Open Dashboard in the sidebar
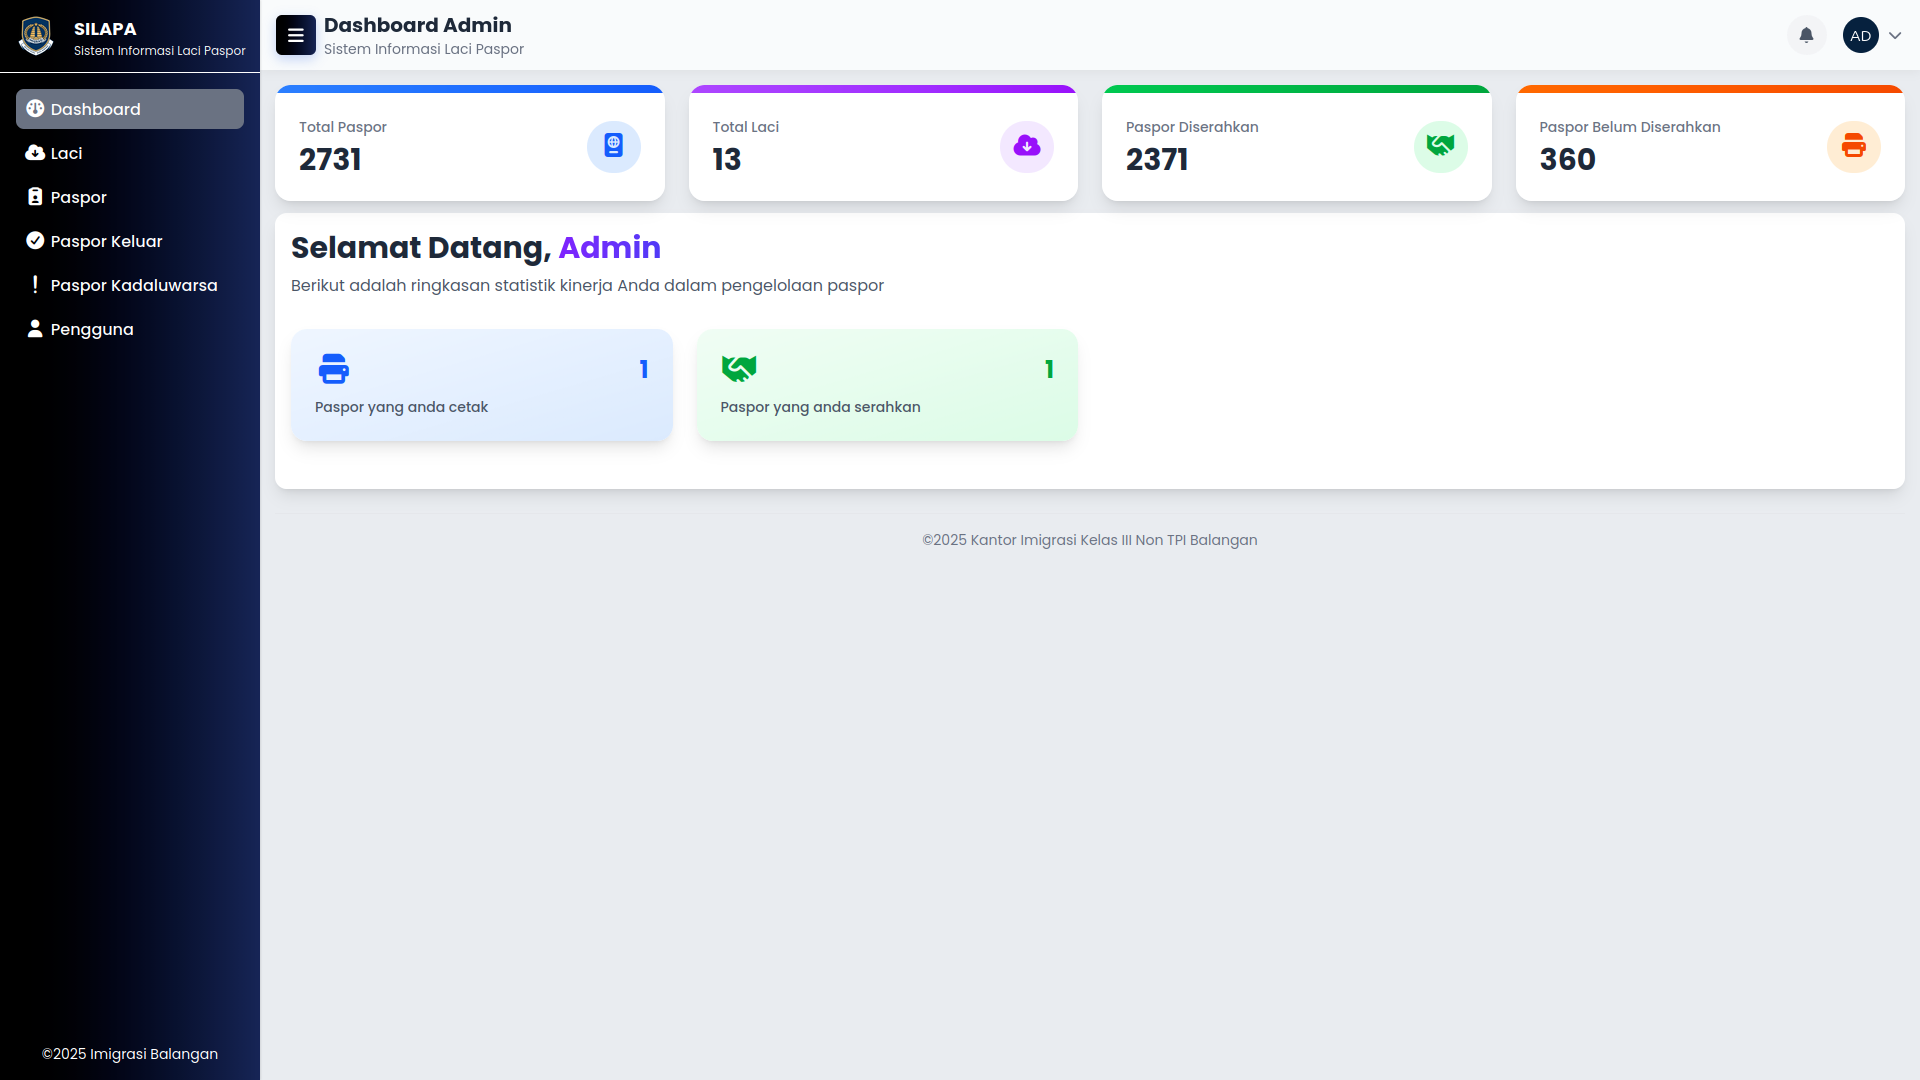The image size is (1920, 1080). tap(130, 109)
